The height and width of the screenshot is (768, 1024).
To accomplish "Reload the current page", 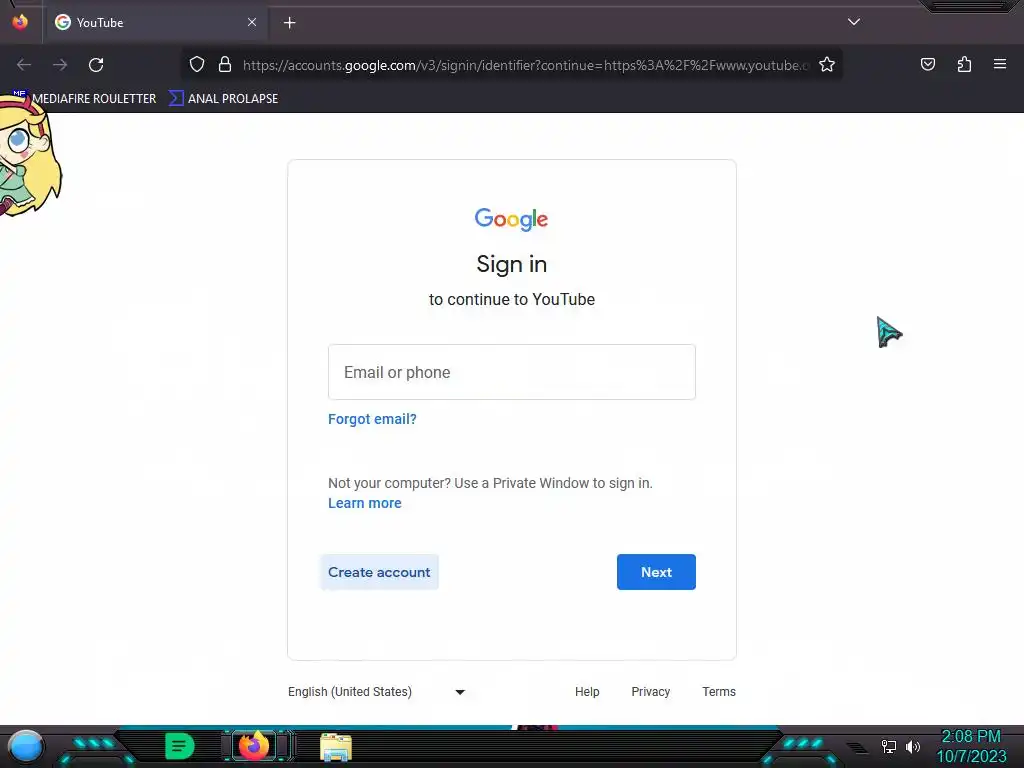I will (x=96, y=65).
